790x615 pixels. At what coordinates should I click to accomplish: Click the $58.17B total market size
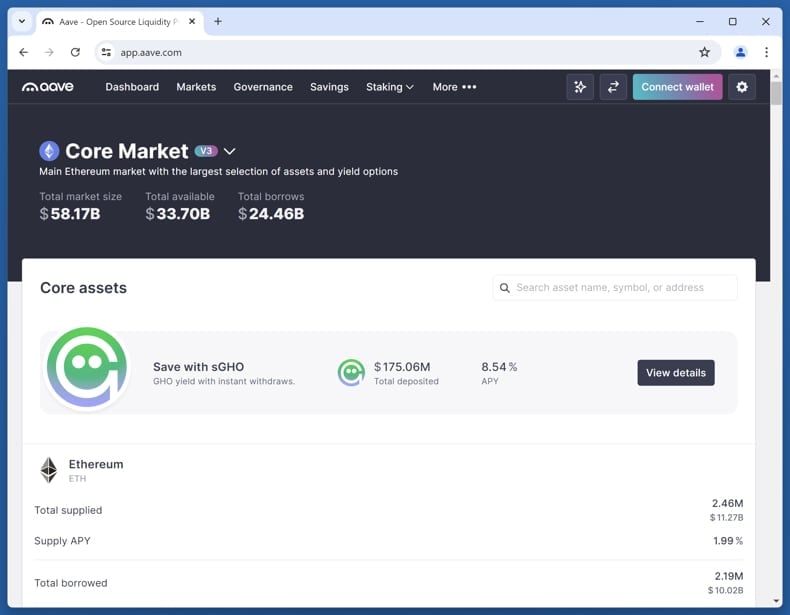pyautogui.click(x=70, y=214)
